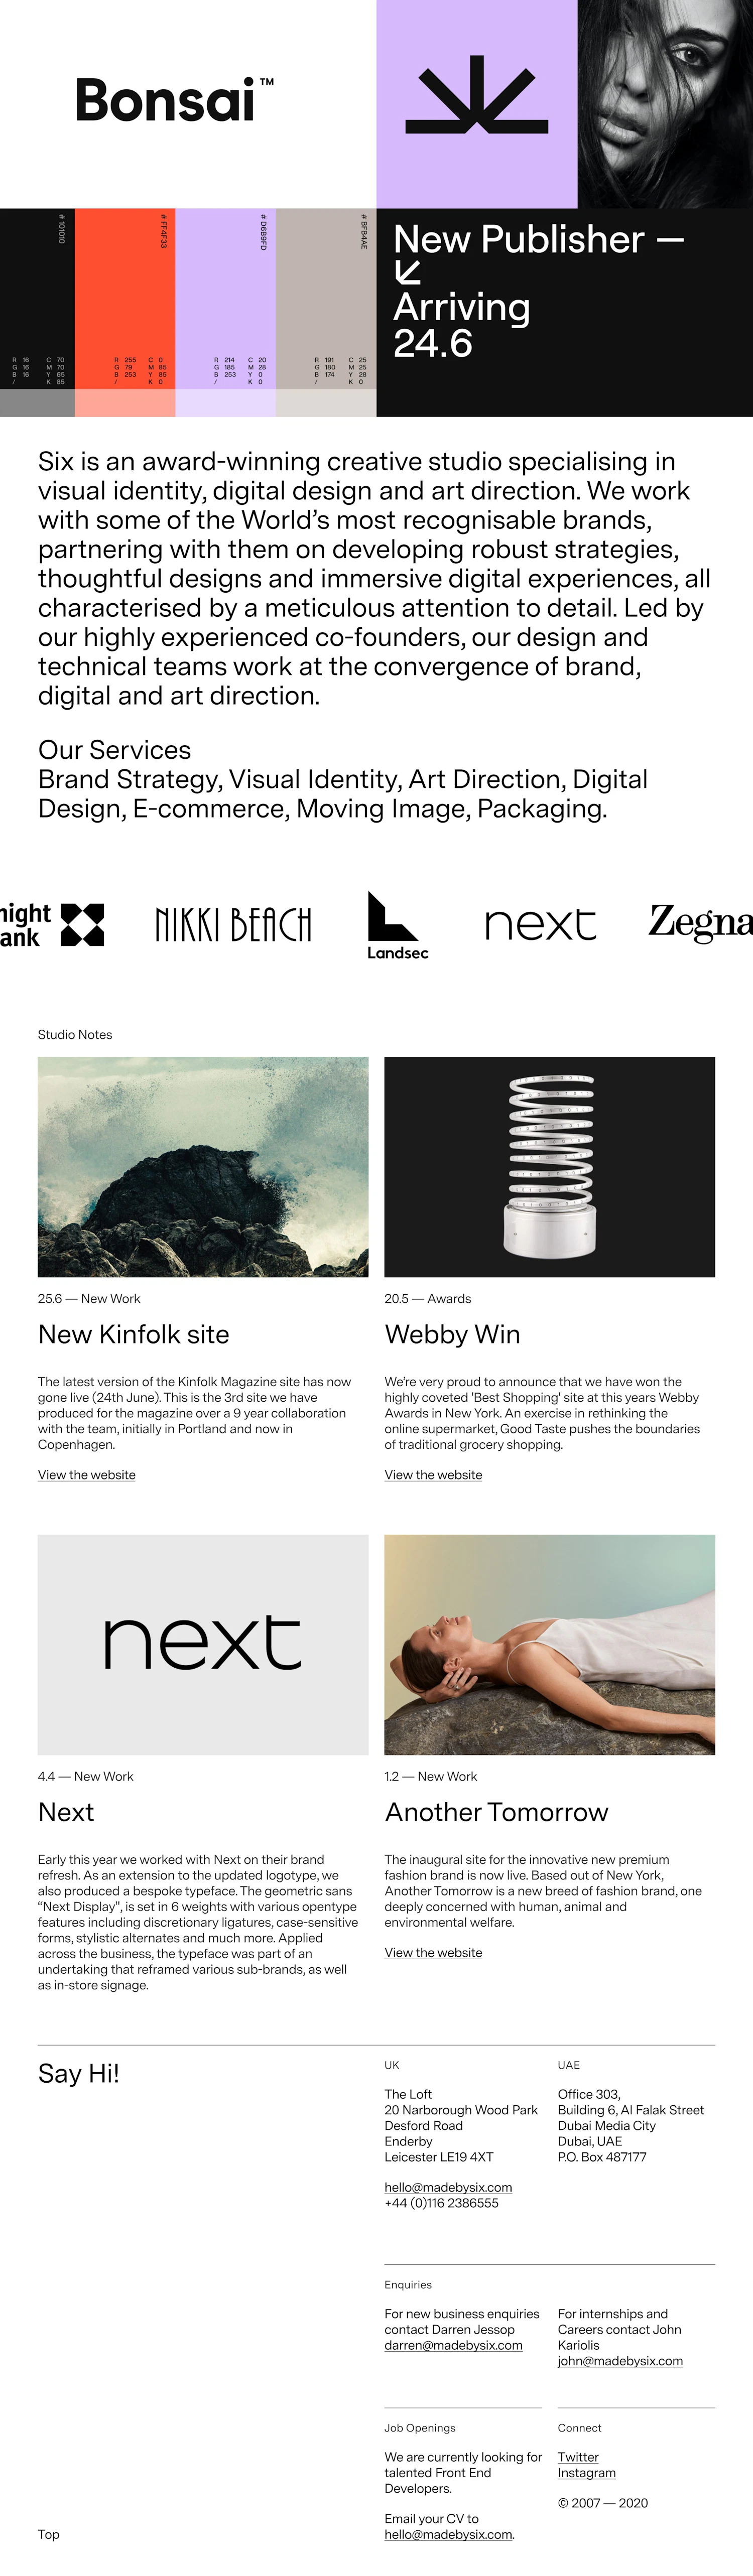Click the Next logo in the client strip
The height and width of the screenshot is (2576, 753).
tap(540, 924)
